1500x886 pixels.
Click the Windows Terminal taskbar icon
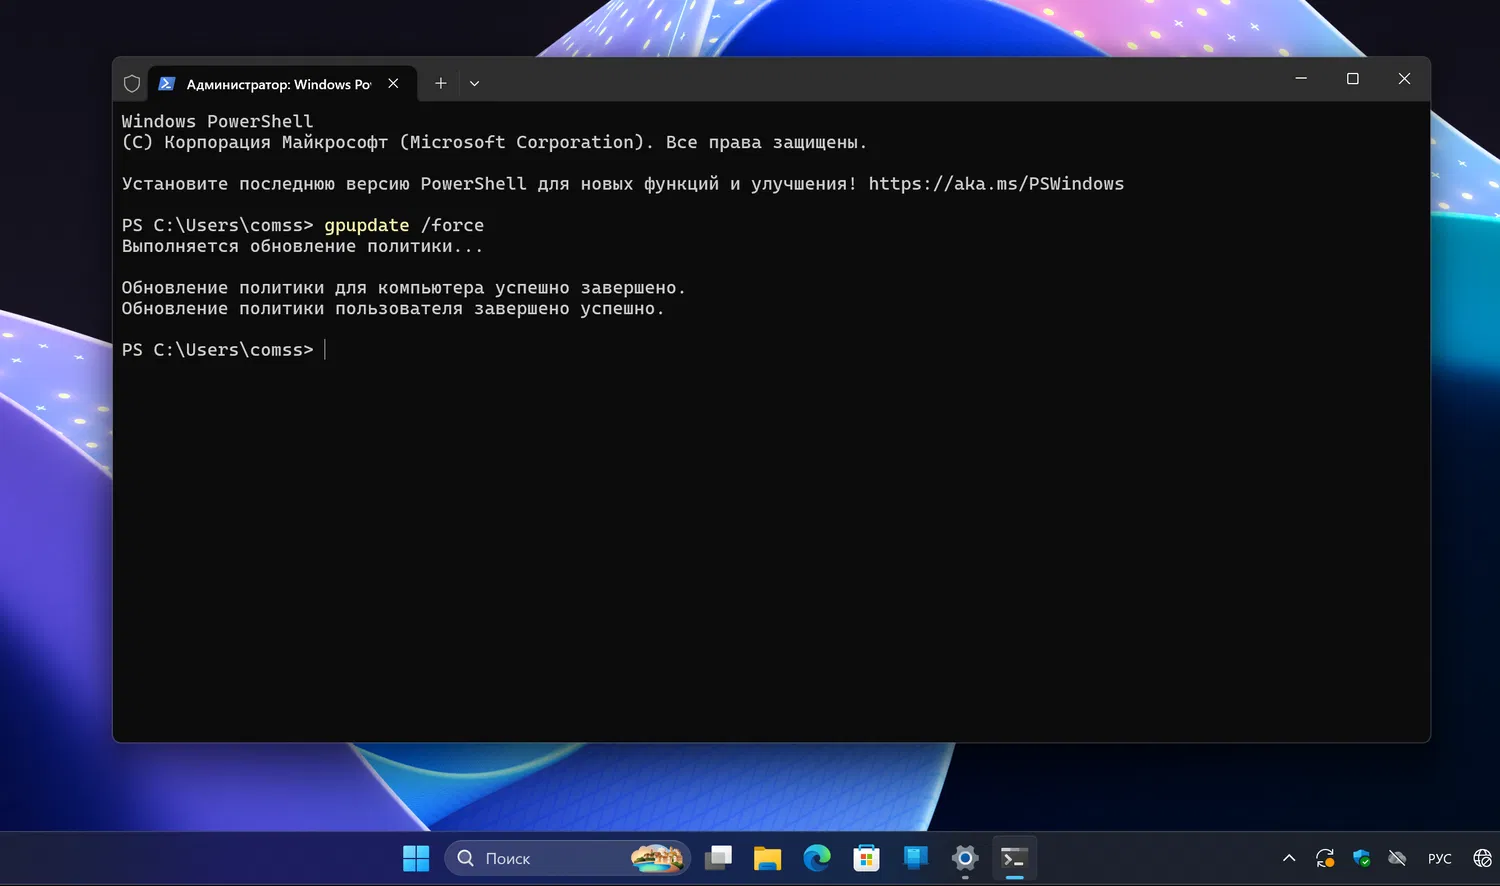click(1014, 858)
